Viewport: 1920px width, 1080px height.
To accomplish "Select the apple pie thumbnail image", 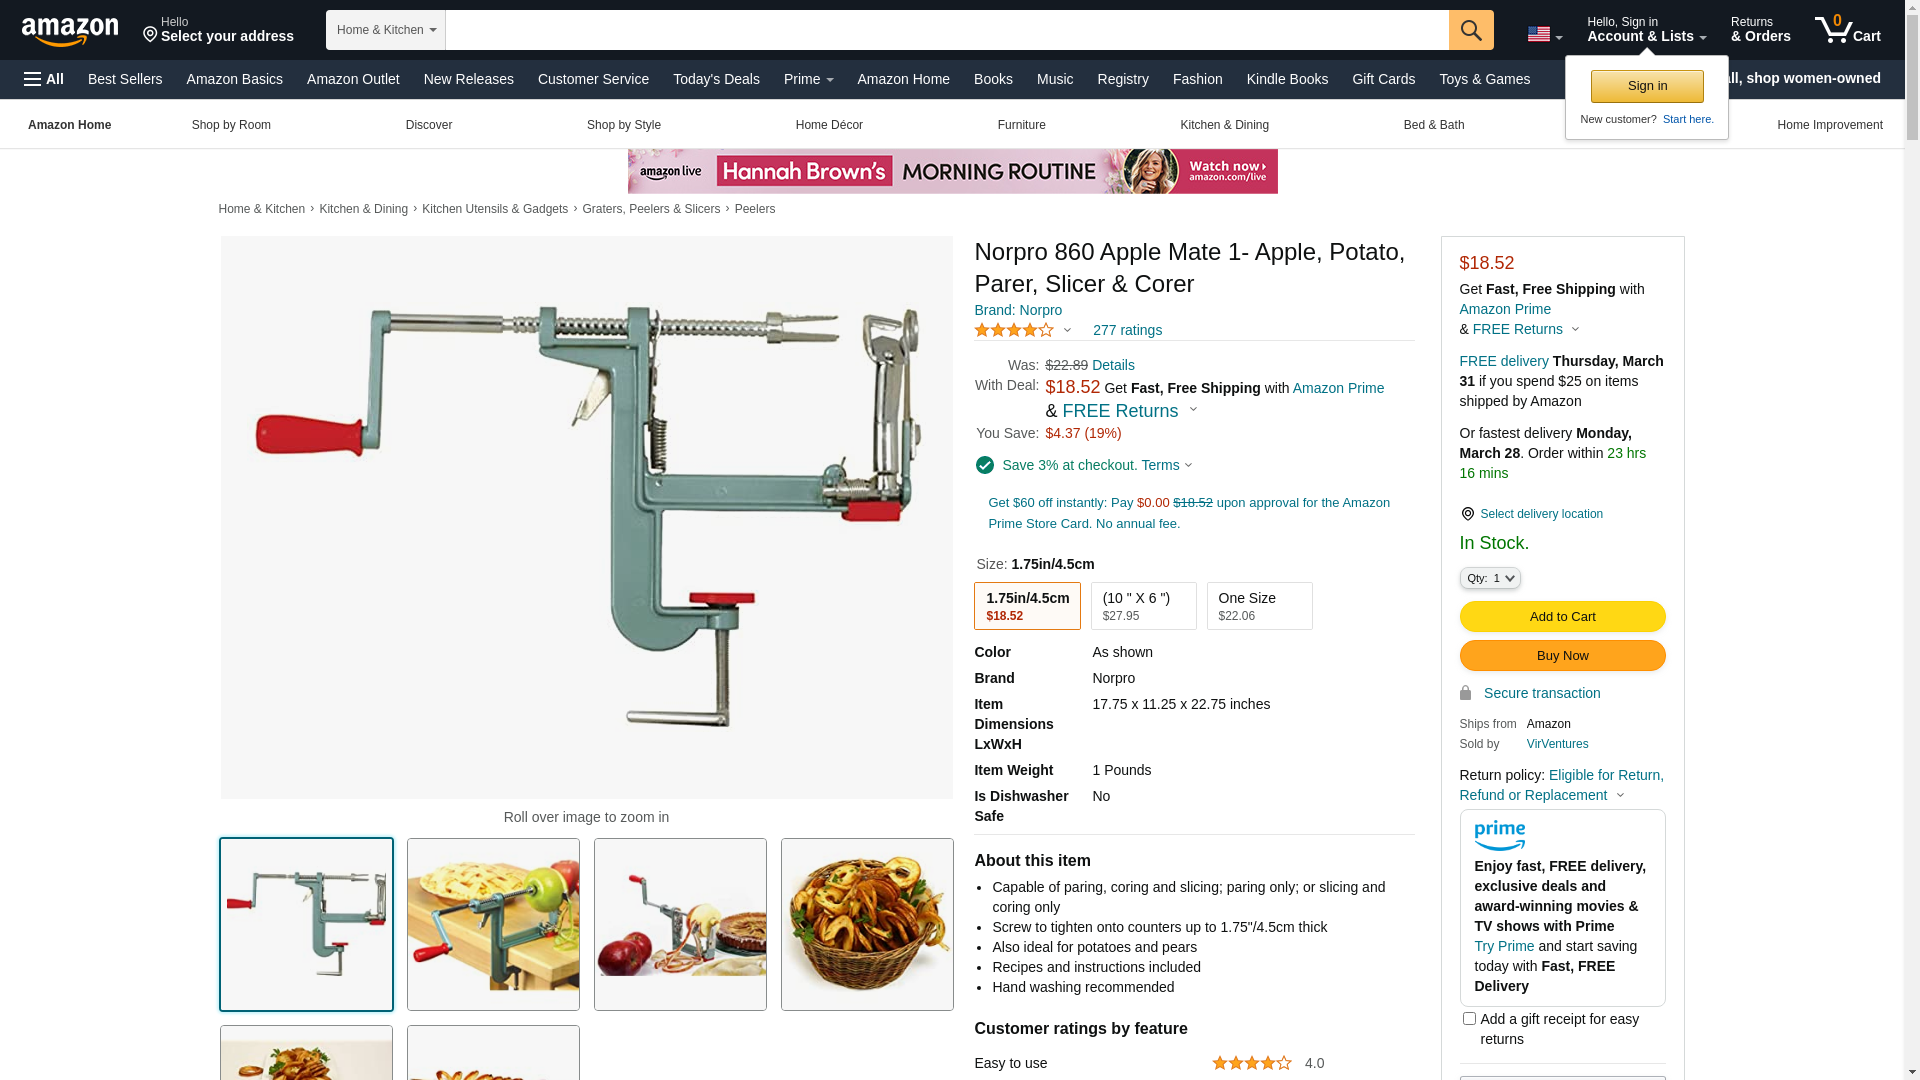I will point(493,924).
